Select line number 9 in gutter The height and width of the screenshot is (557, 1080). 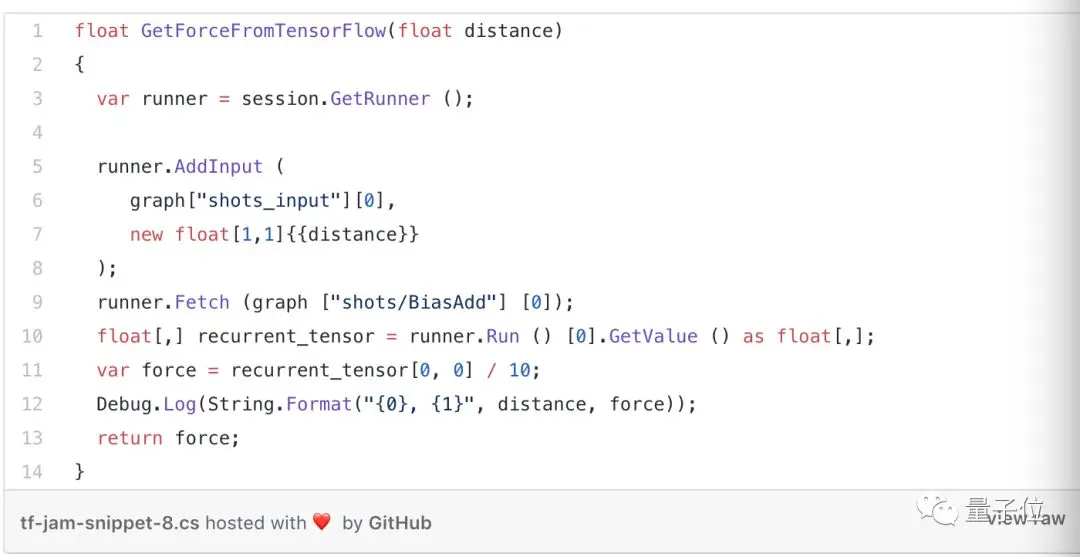tap(37, 302)
